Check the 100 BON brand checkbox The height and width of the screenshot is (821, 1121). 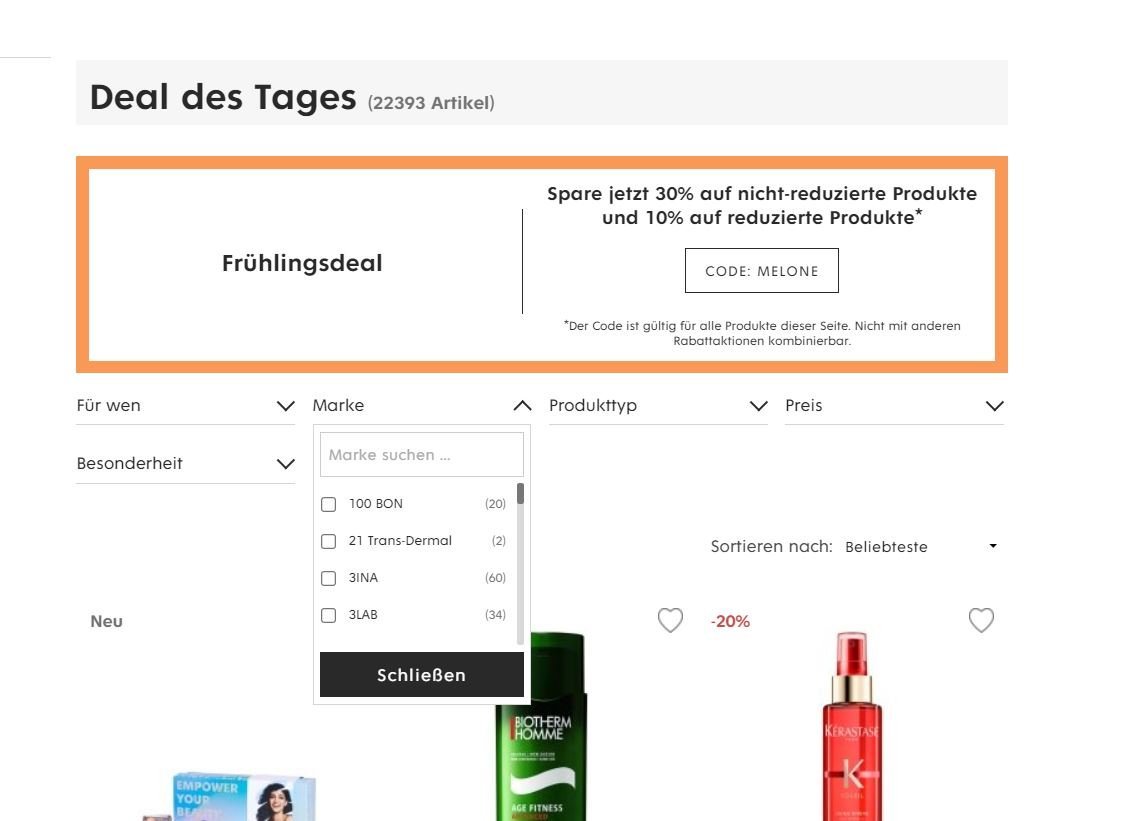tap(328, 504)
